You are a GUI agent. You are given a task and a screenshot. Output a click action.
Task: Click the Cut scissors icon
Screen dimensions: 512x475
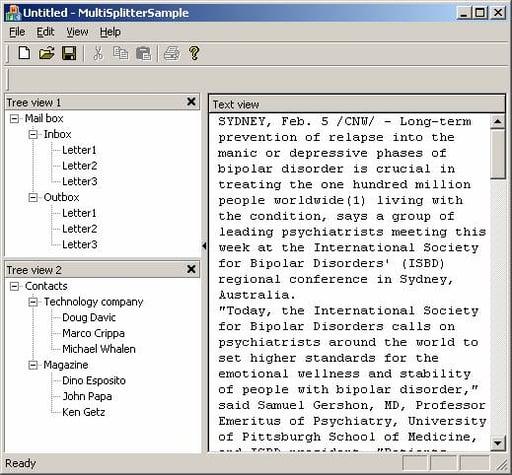pyautogui.click(x=98, y=53)
